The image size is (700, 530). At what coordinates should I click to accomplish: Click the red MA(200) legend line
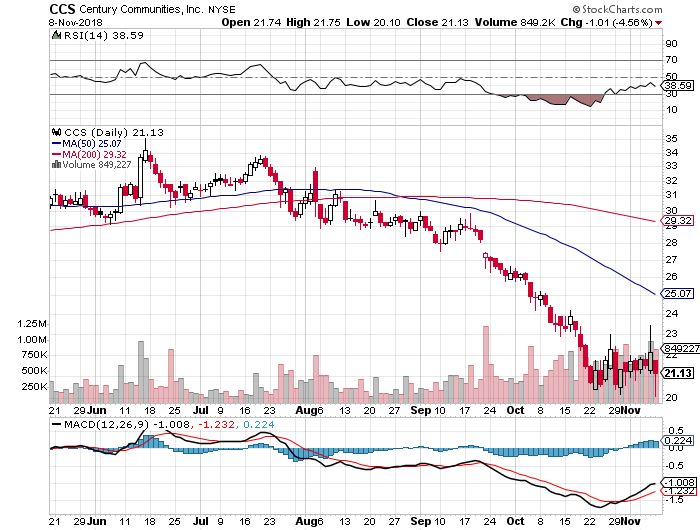[x=57, y=154]
